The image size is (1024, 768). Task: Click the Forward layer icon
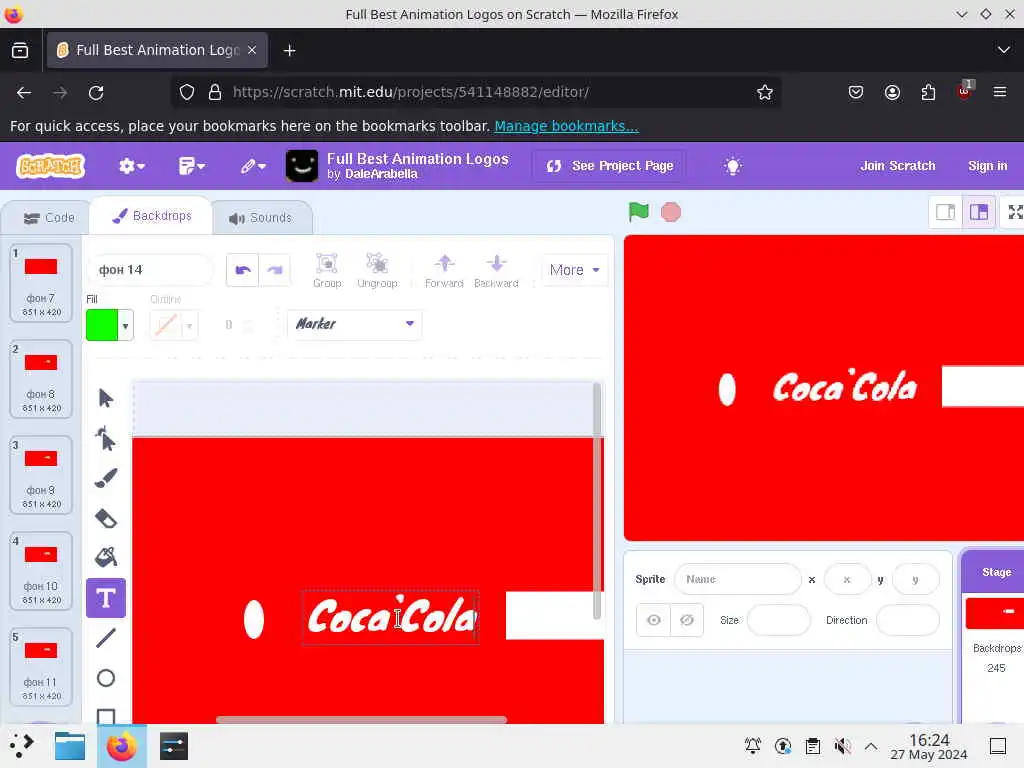[444, 270]
